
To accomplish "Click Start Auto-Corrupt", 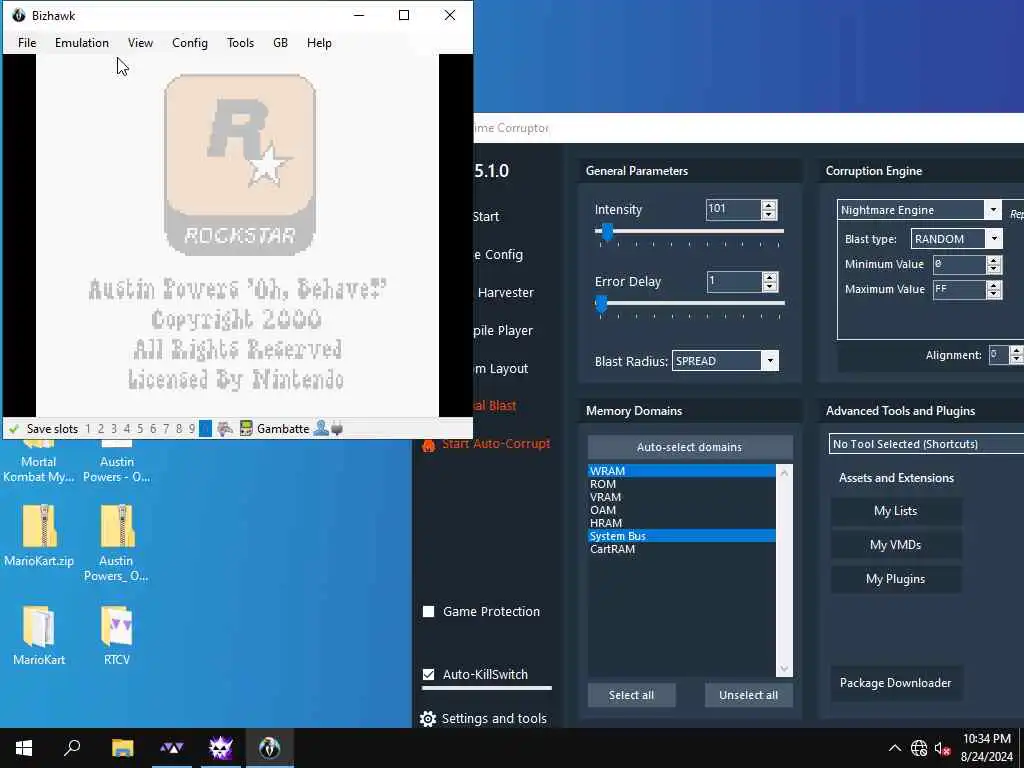I will [496, 444].
